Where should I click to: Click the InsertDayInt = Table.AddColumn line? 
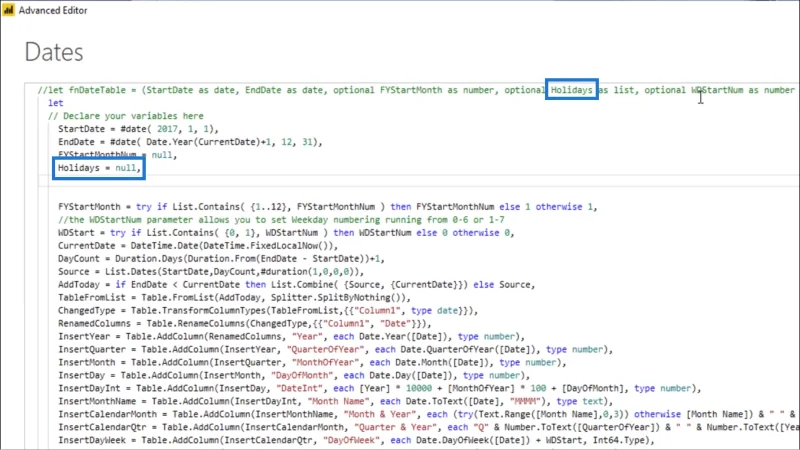pyautogui.click(x=380, y=388)
